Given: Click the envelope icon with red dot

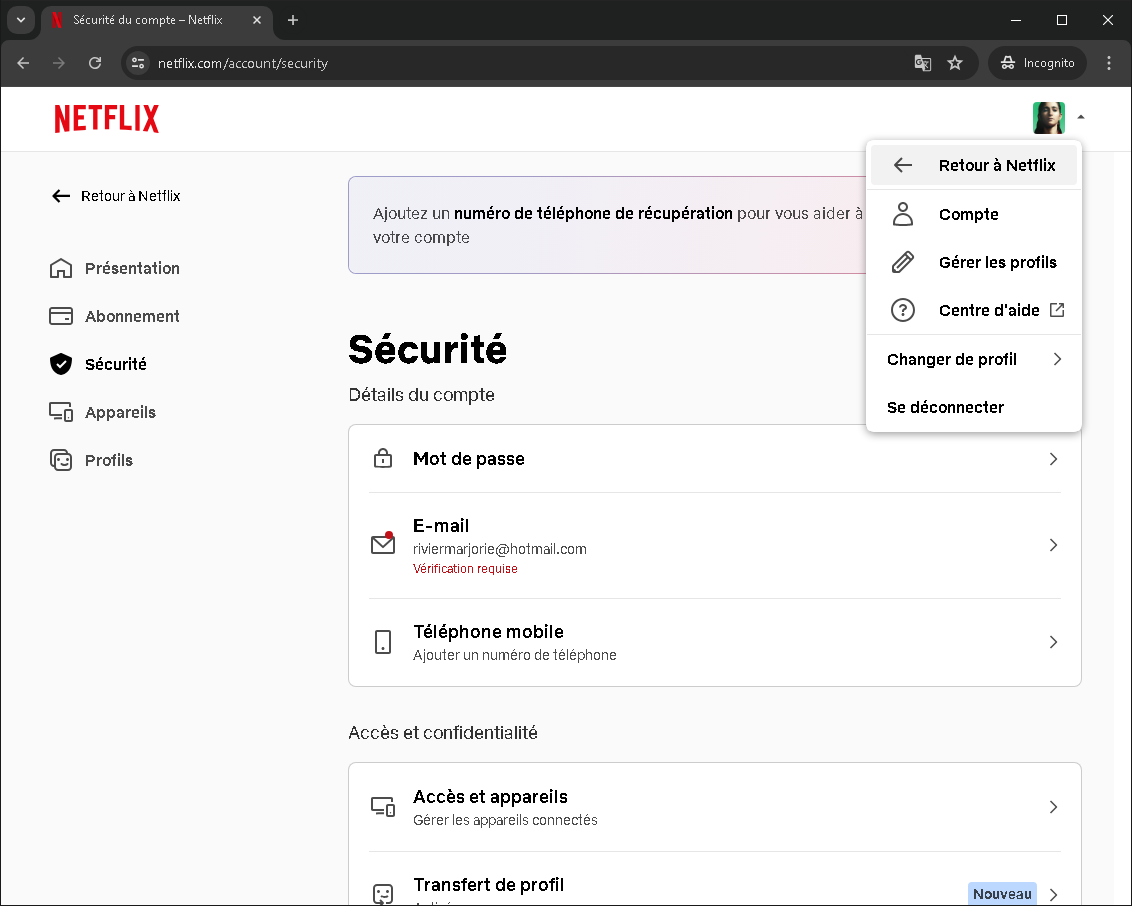Looking at the screenshot, I should point(383,544).
